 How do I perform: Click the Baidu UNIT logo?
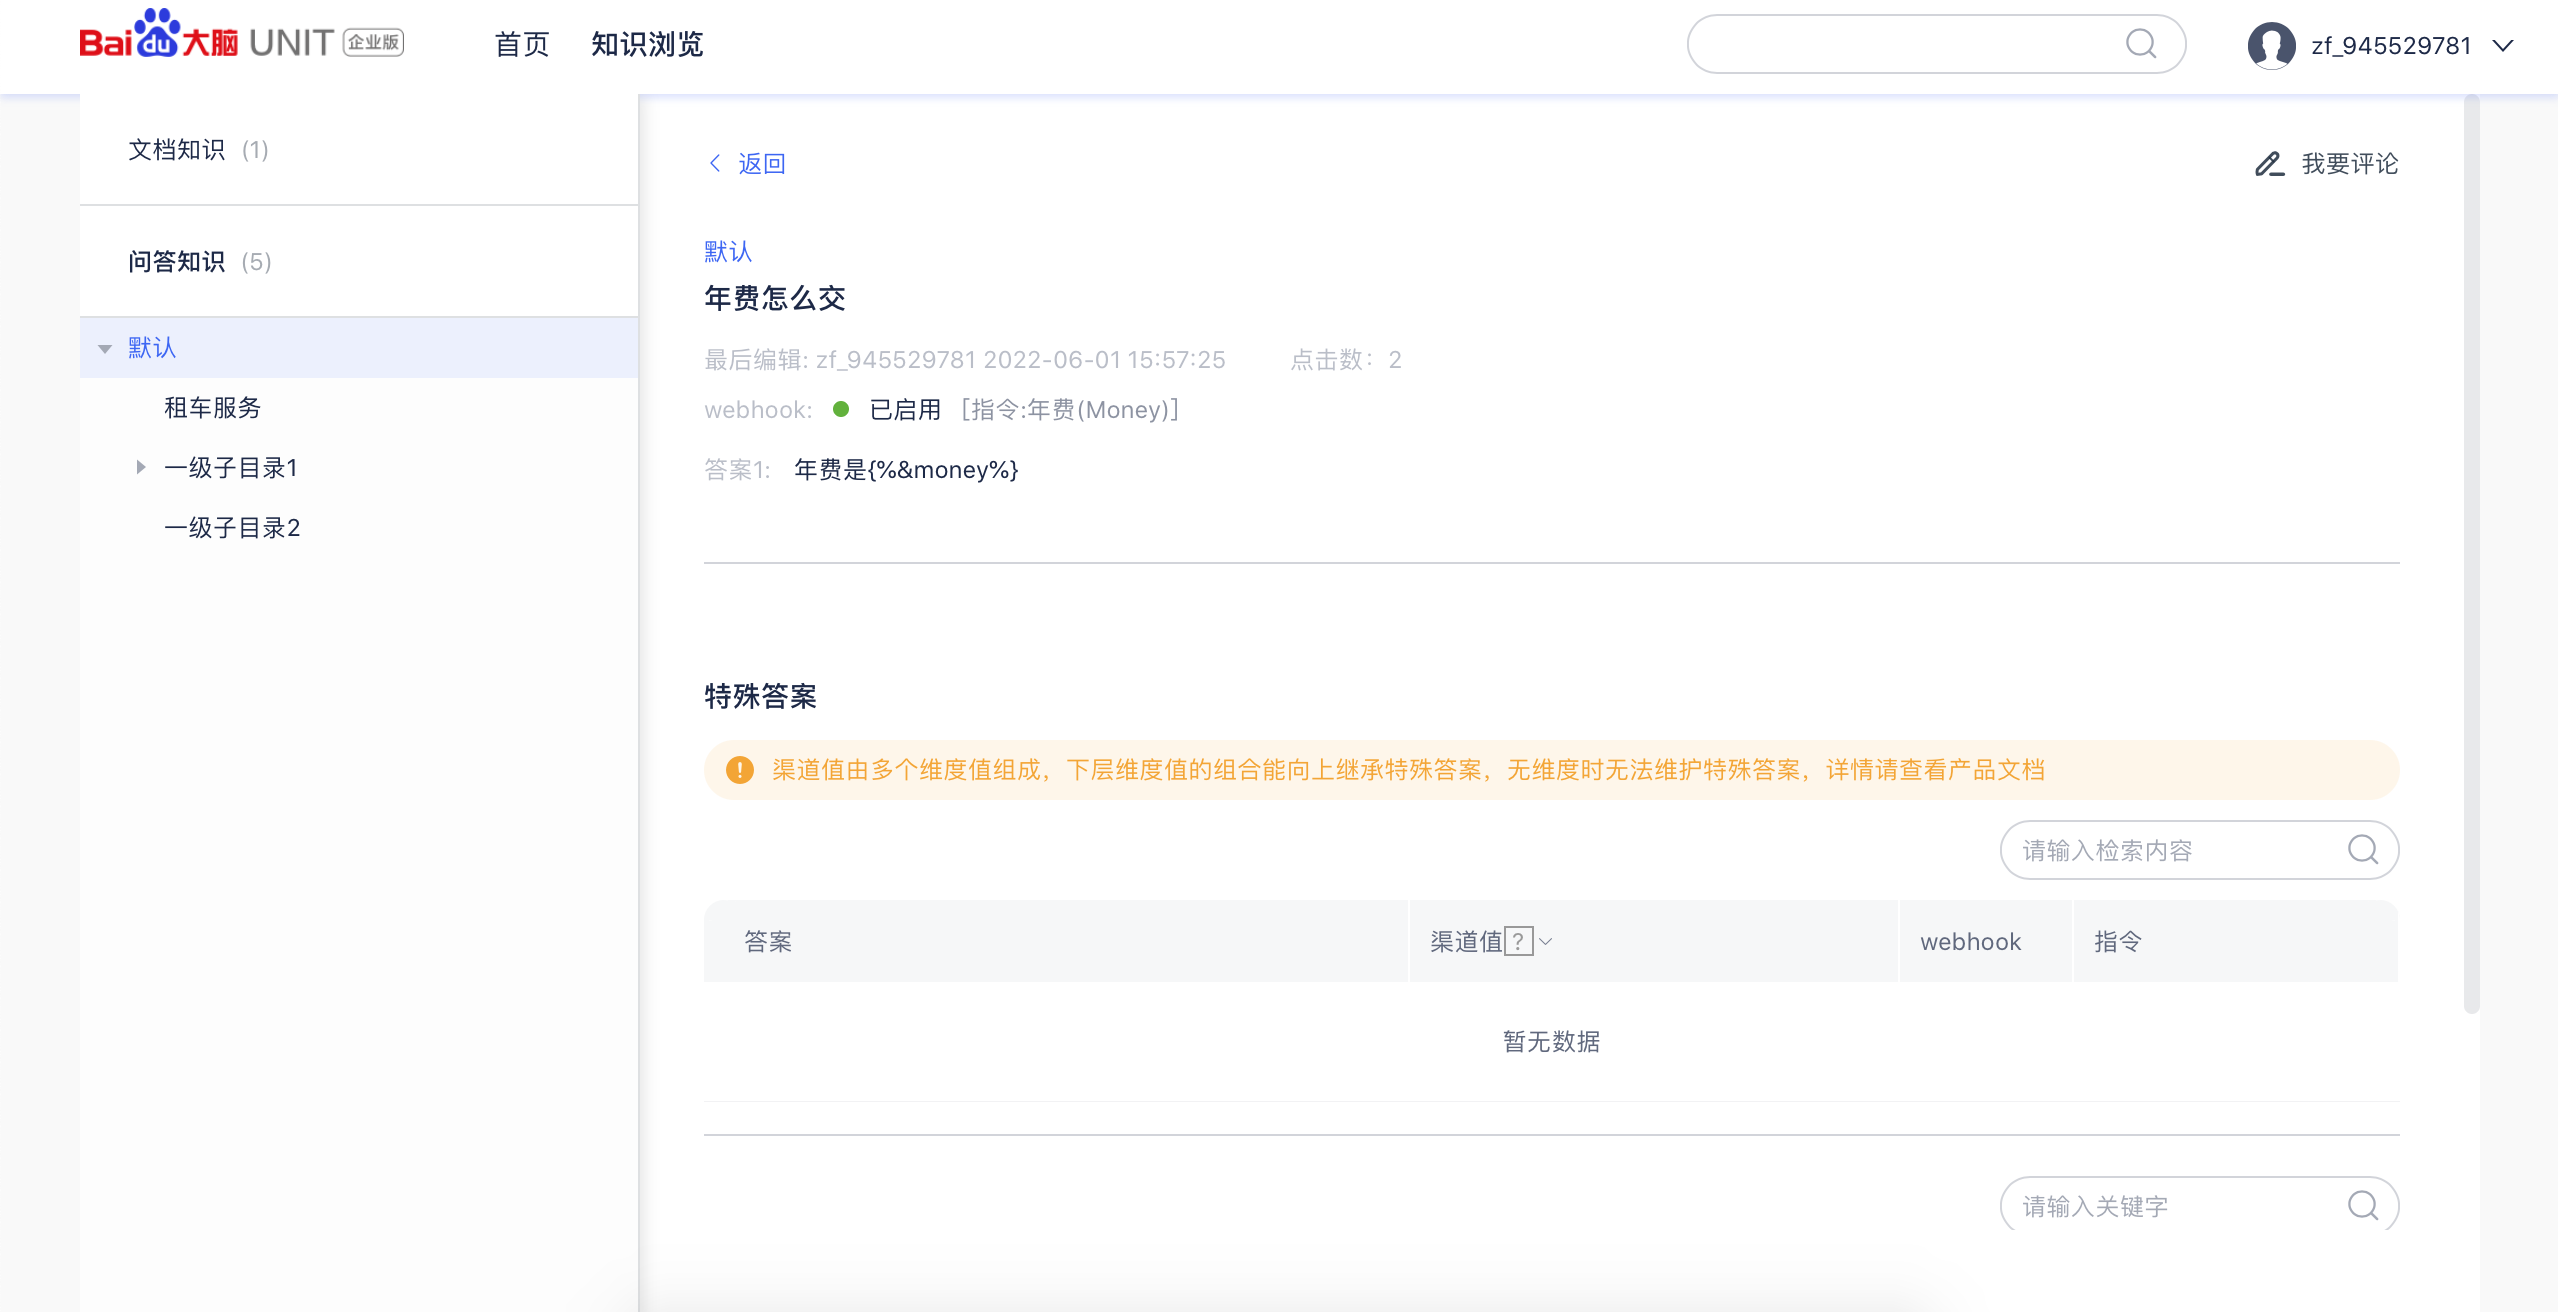click(241, 38)
